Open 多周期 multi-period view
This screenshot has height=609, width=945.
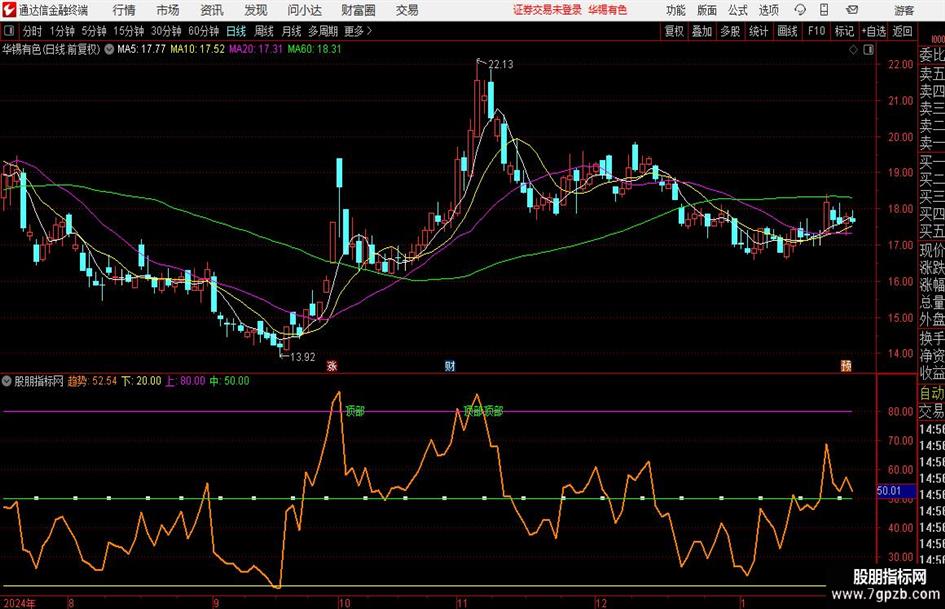click(x=323, y=31)
